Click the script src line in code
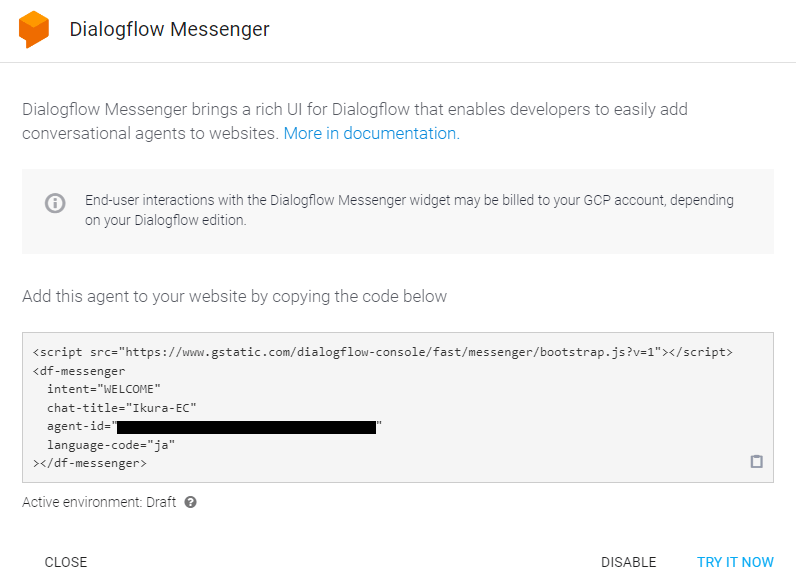The image size is (796, 588). [383, 352]
